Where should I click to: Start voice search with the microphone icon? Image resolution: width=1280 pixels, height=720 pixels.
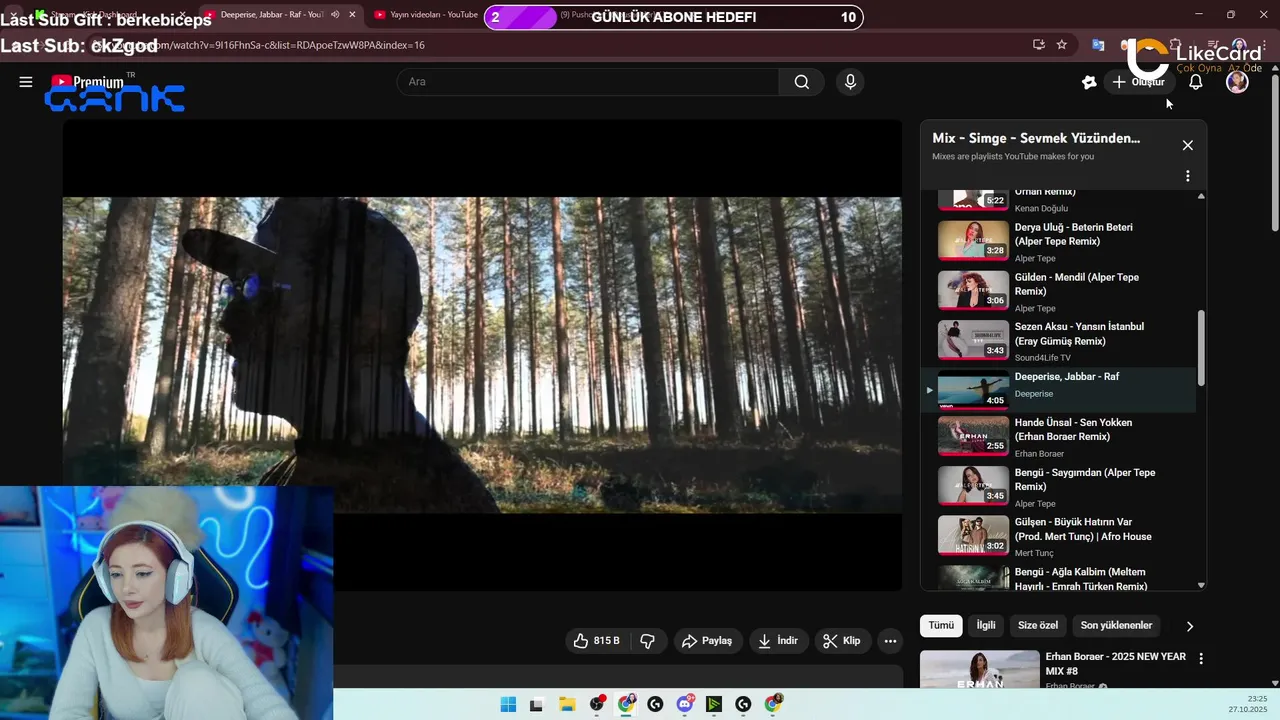pyautogui.click(x=850, y=82)
